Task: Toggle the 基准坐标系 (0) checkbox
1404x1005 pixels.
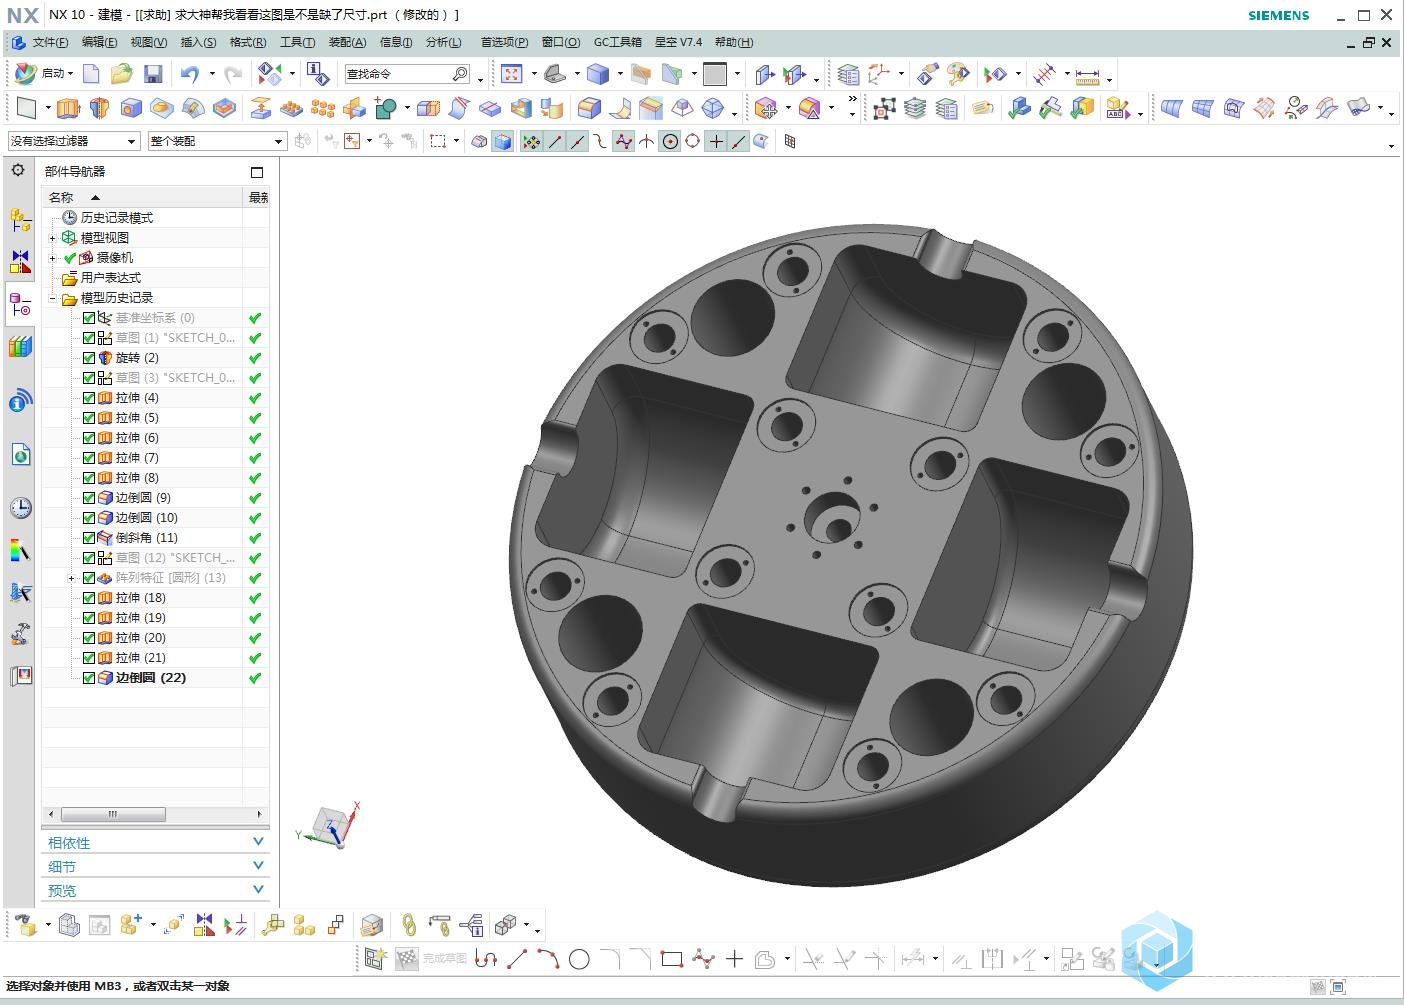Action: click(x=89, y=318)
